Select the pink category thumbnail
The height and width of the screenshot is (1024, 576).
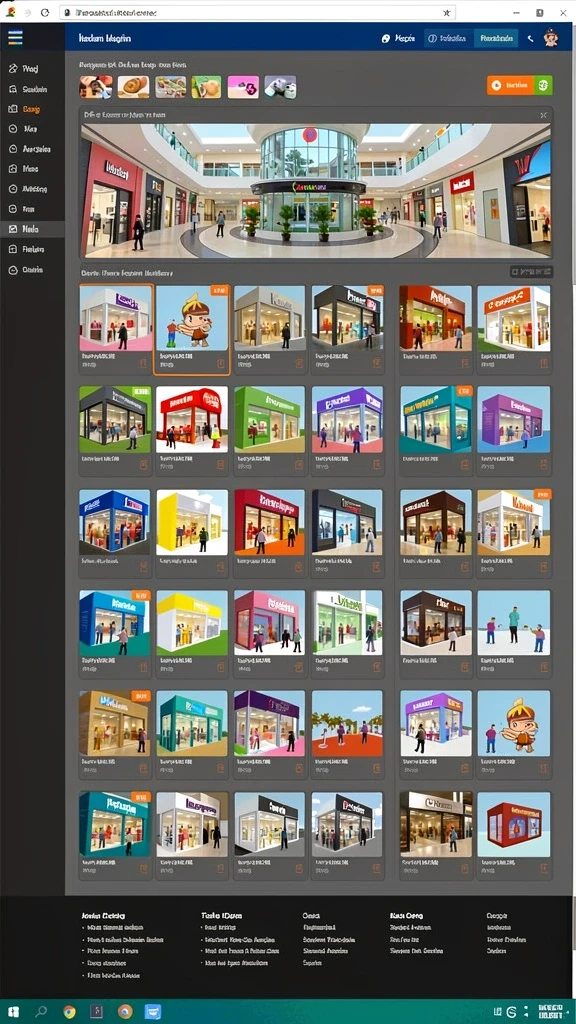coord(243,87)
